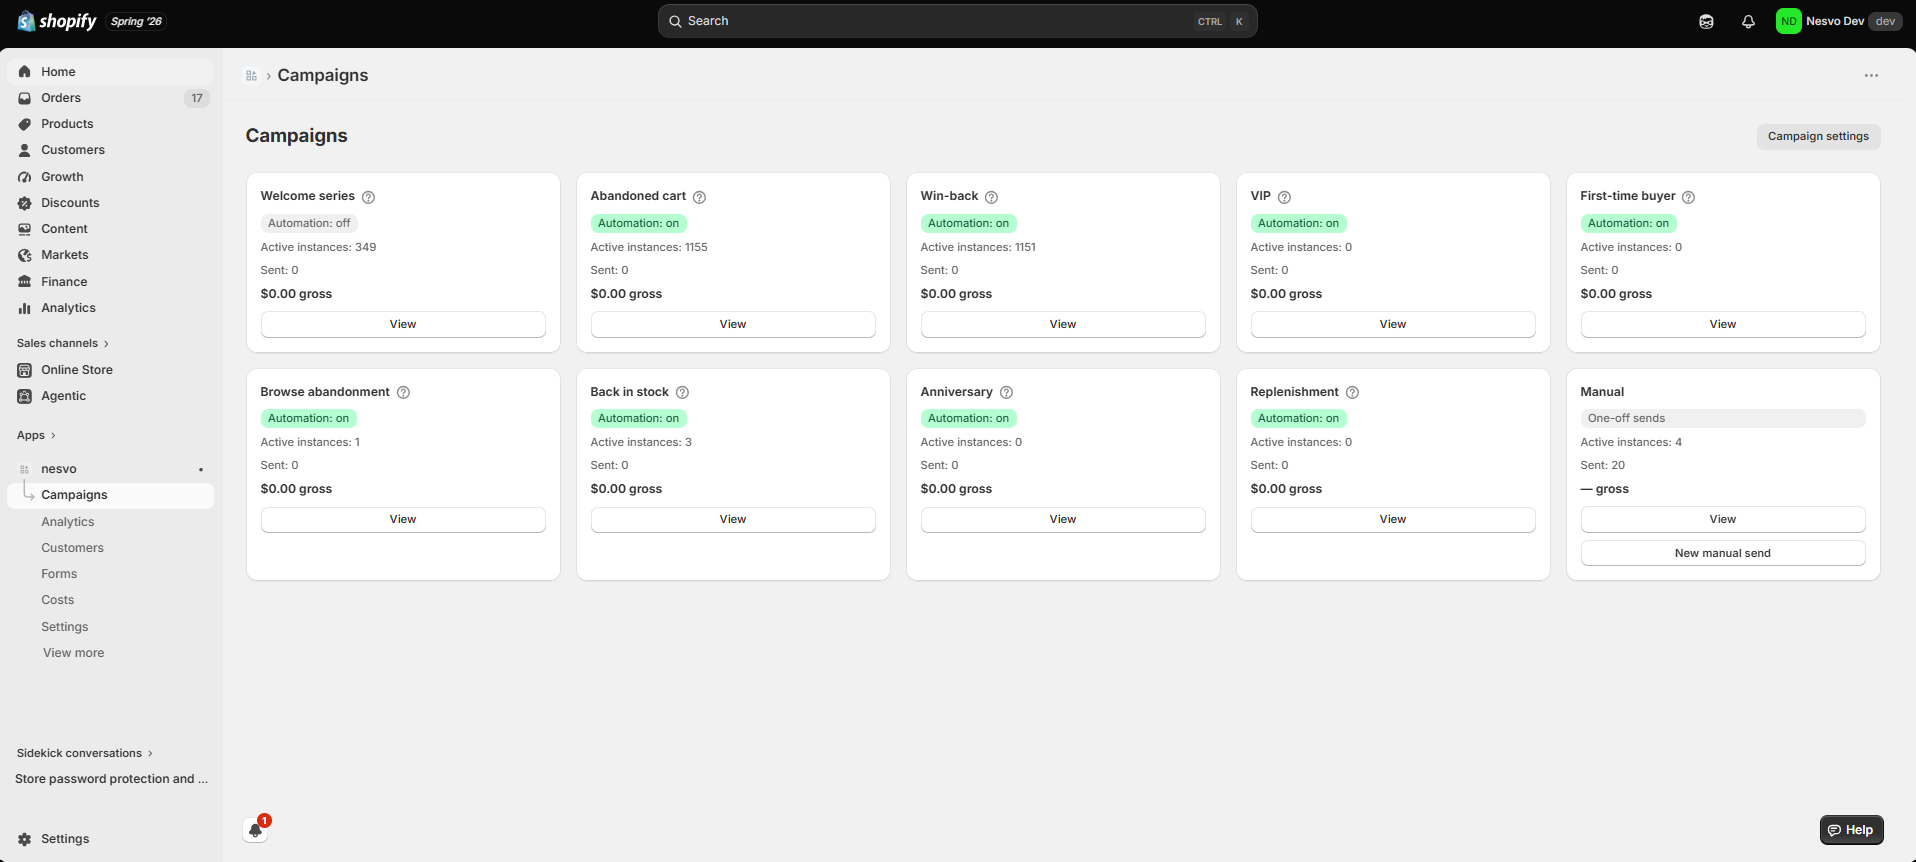Open the Sidekick icon in top bar

pos(1706,21)
